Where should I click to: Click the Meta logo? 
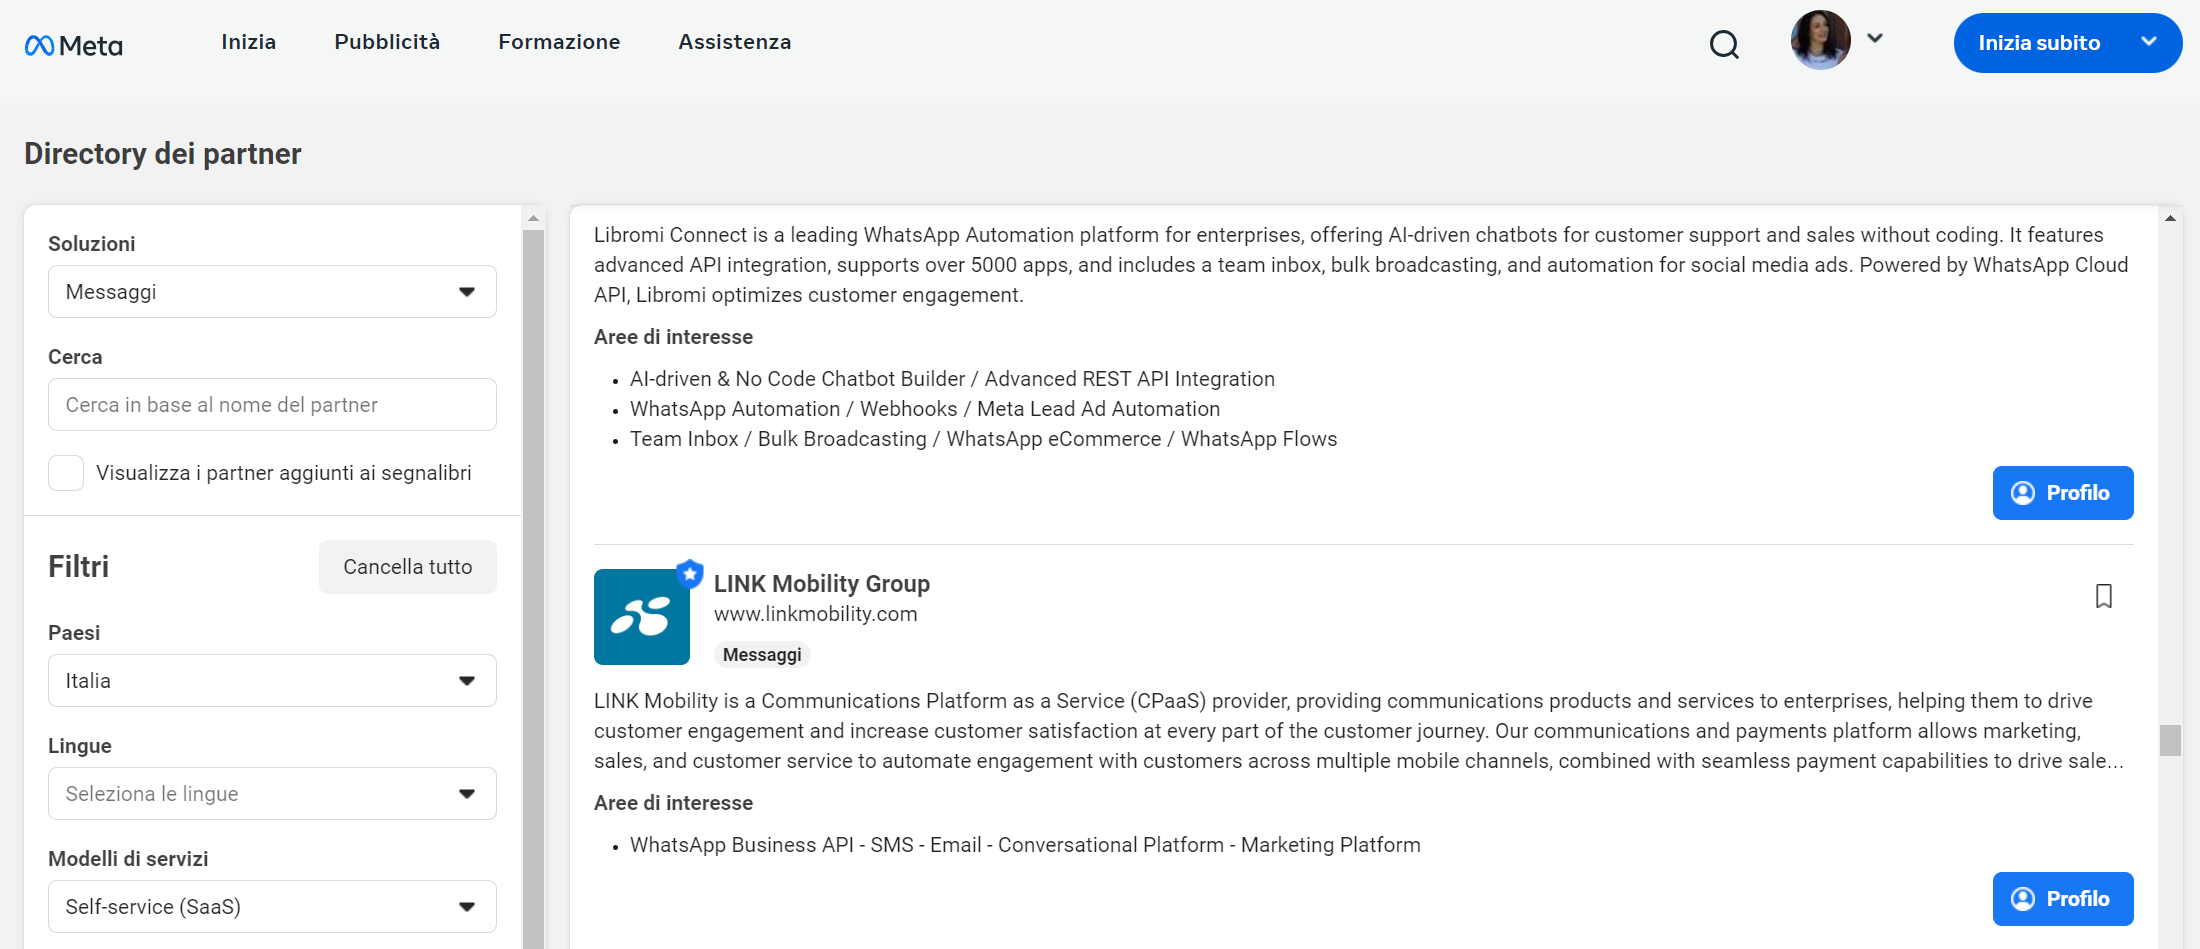coord(72,44)
